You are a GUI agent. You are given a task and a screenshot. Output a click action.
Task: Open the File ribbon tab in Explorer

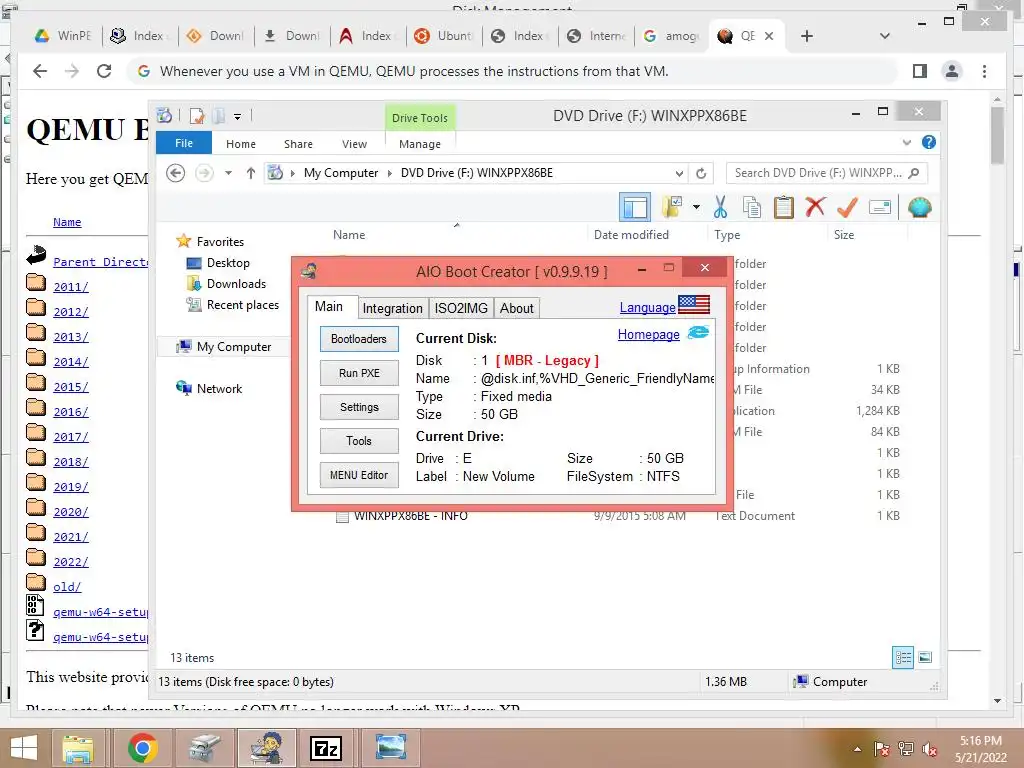coord(184,143)
